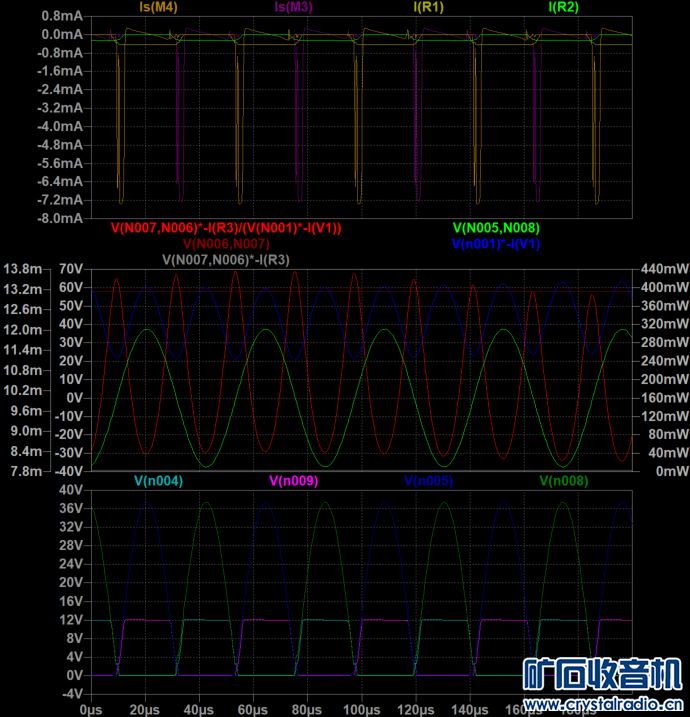690x717 pixels.
Task: Click the 20µs time axis label
Action: click(144, 710)
